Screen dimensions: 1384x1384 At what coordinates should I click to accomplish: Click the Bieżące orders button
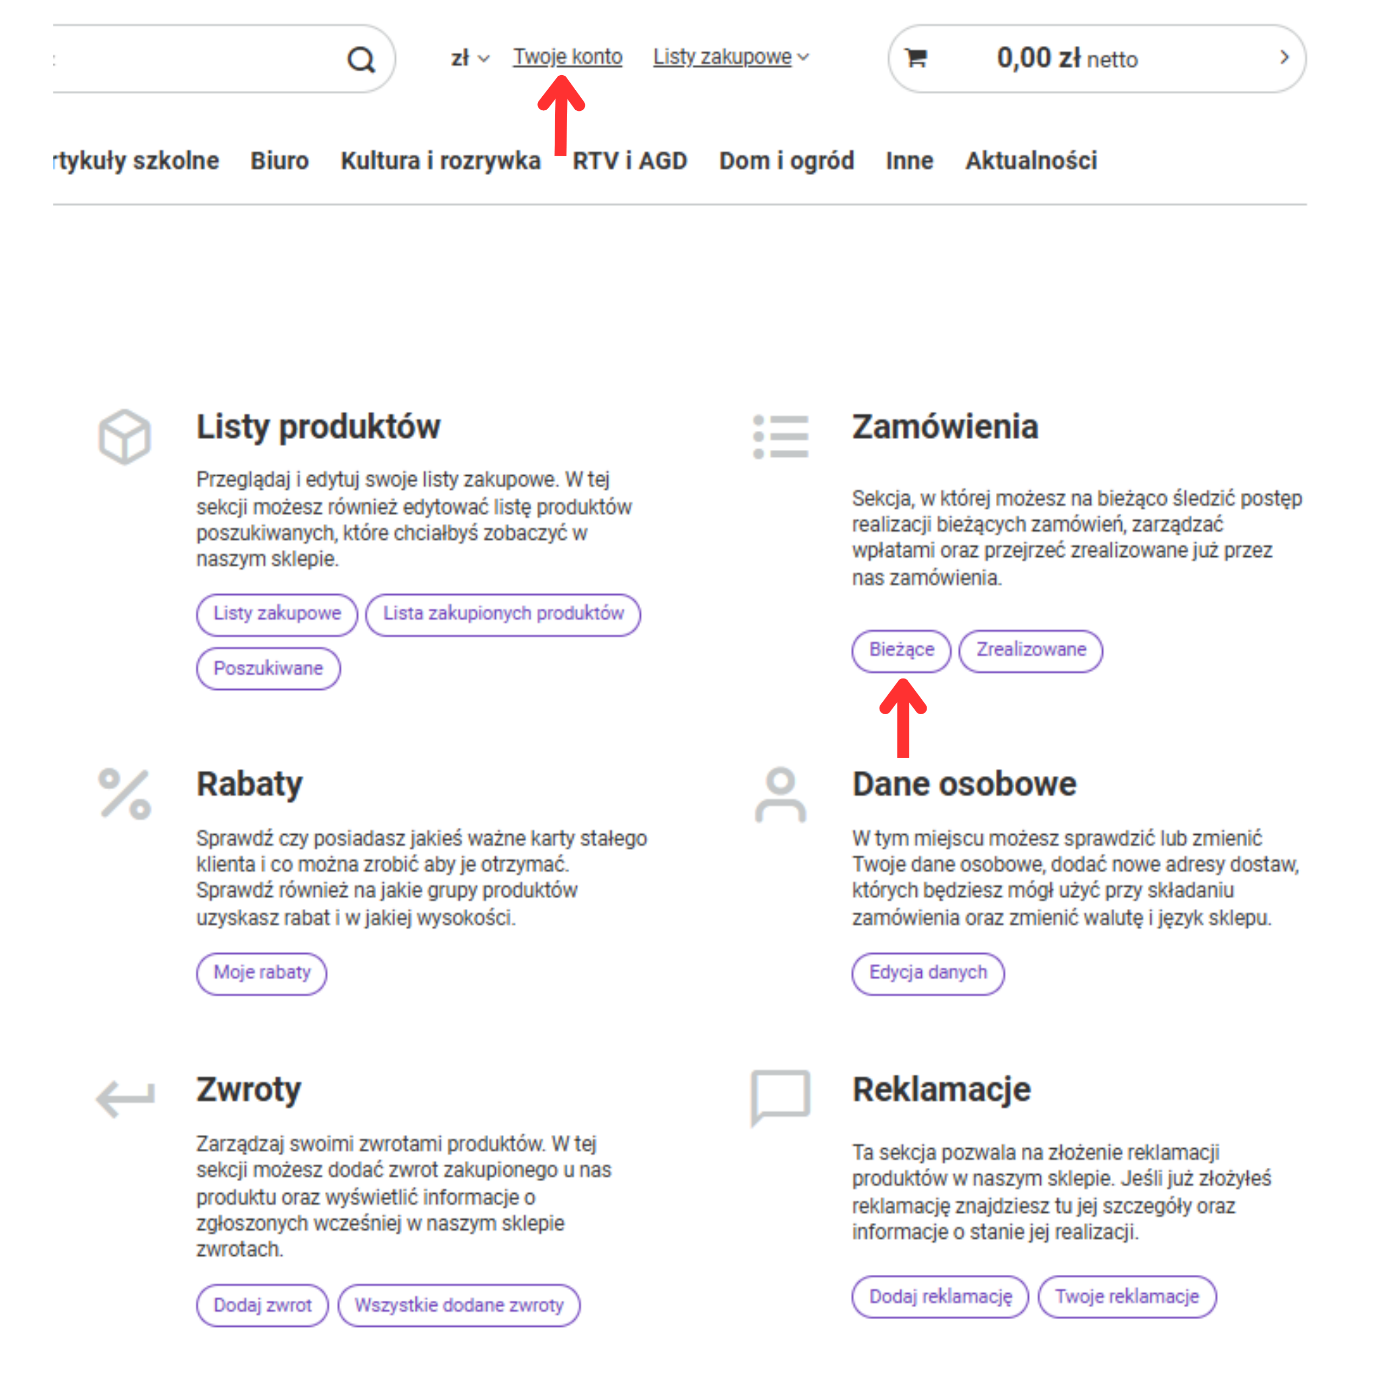[x=901, y=650]
